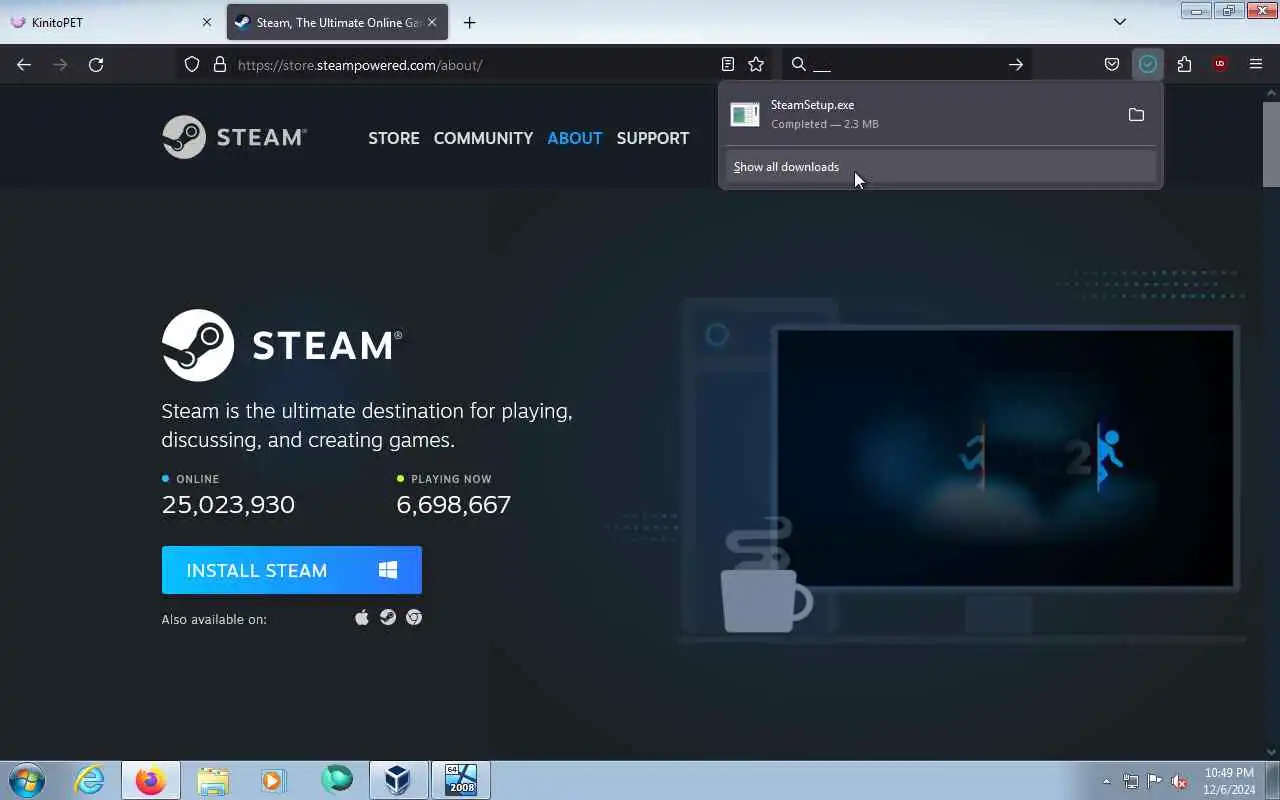1280x800 pixels.
Task: Click the online count 25,023,930
Action: pos(228,505)
